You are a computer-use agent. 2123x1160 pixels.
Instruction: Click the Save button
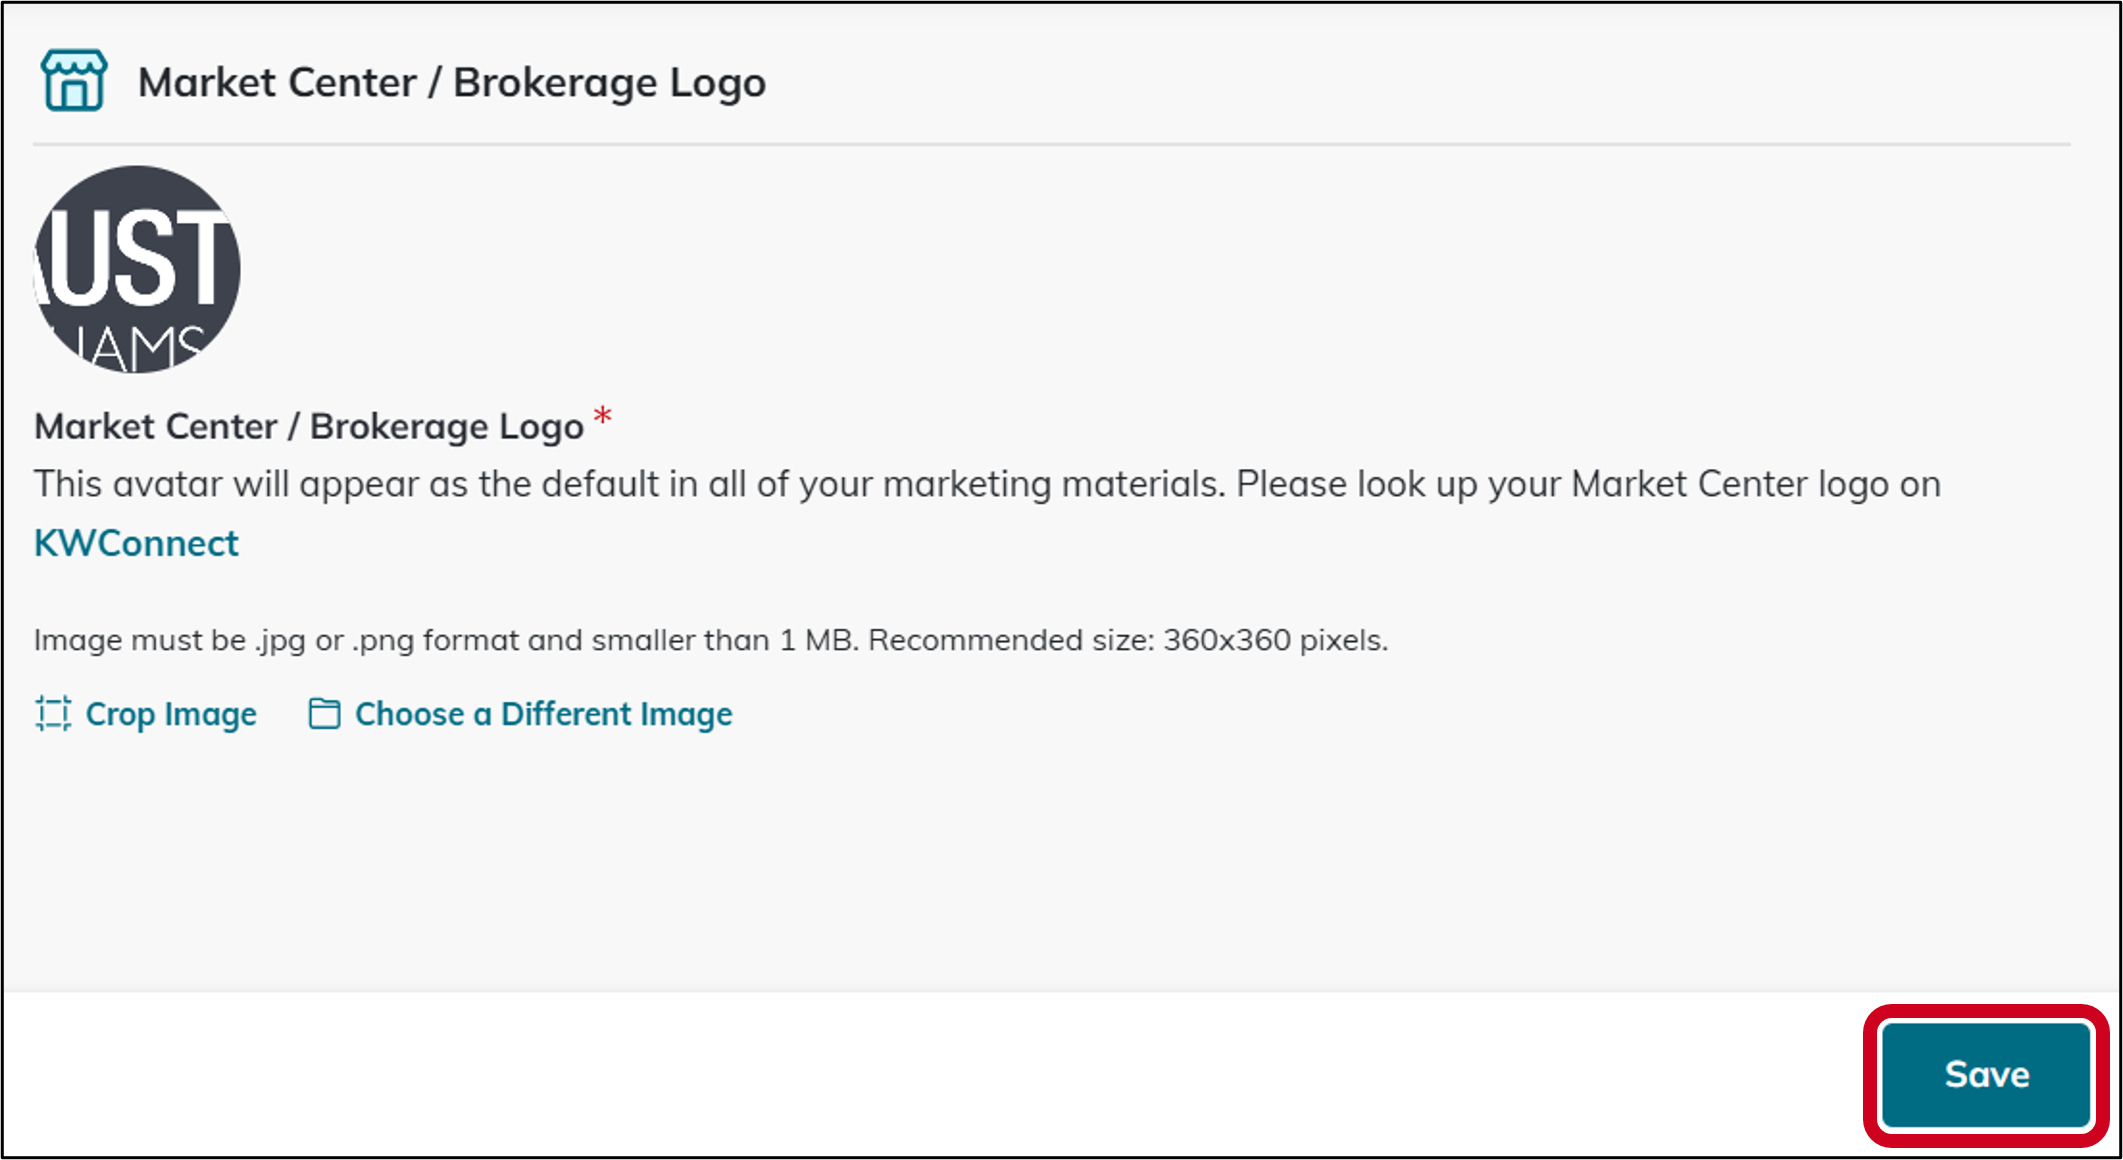tap(1986, 1075)
